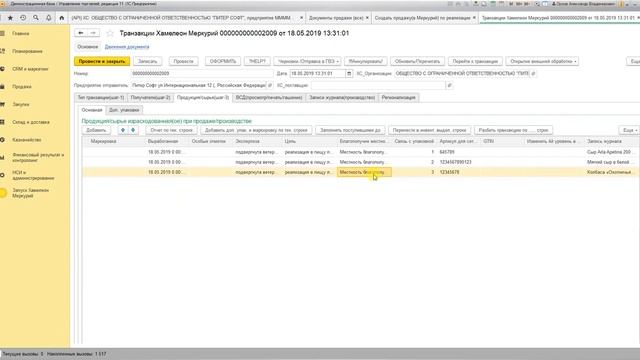640x360 pixels.
Task: Click into the Номер input field
Action: [x=202, y=73]
